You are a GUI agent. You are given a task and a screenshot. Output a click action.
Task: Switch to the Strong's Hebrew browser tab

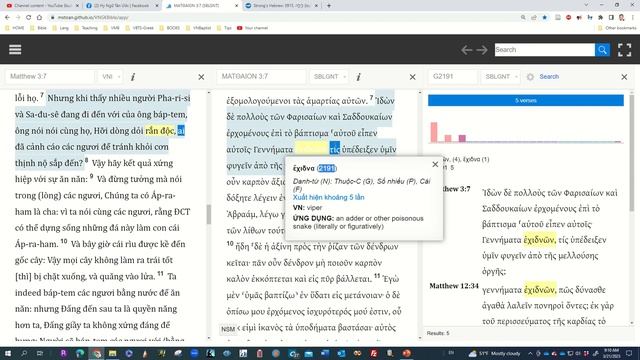282,6
